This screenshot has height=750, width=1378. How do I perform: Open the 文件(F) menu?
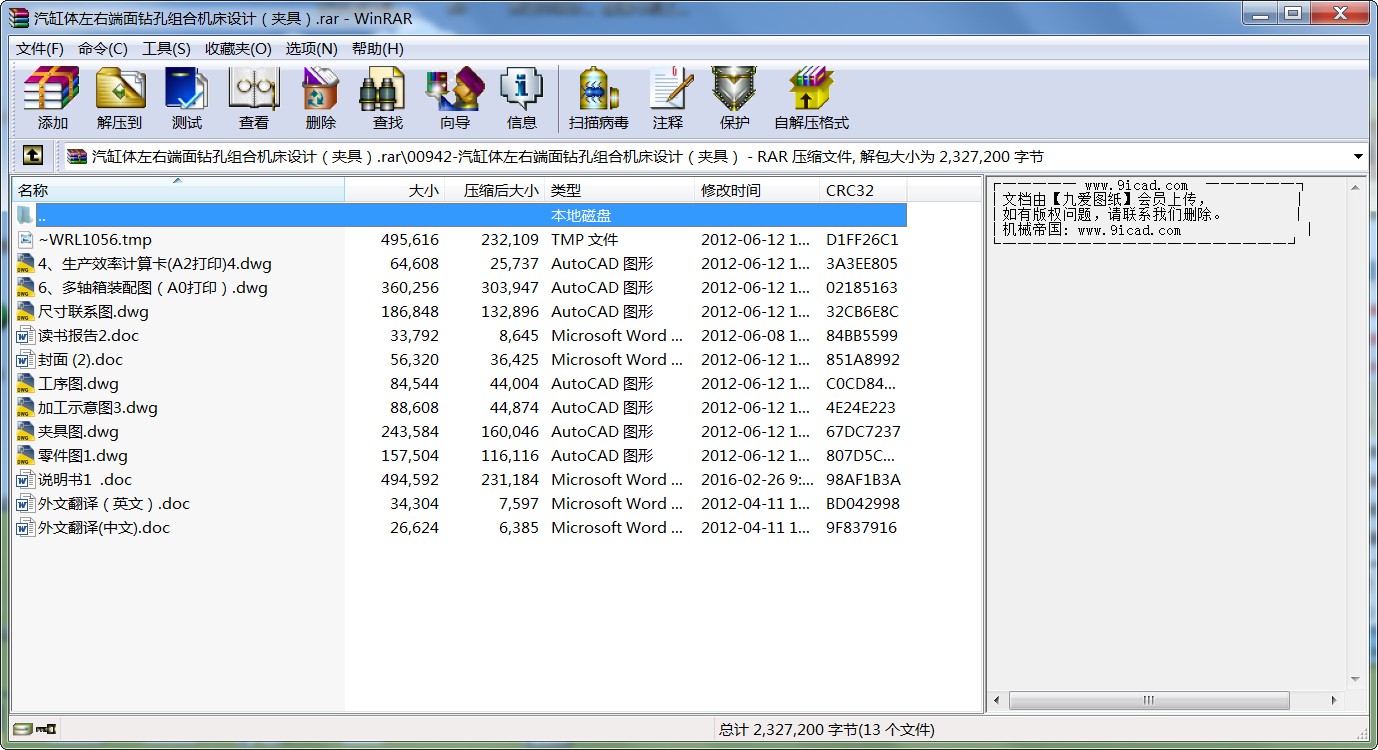tap(40, 49)
